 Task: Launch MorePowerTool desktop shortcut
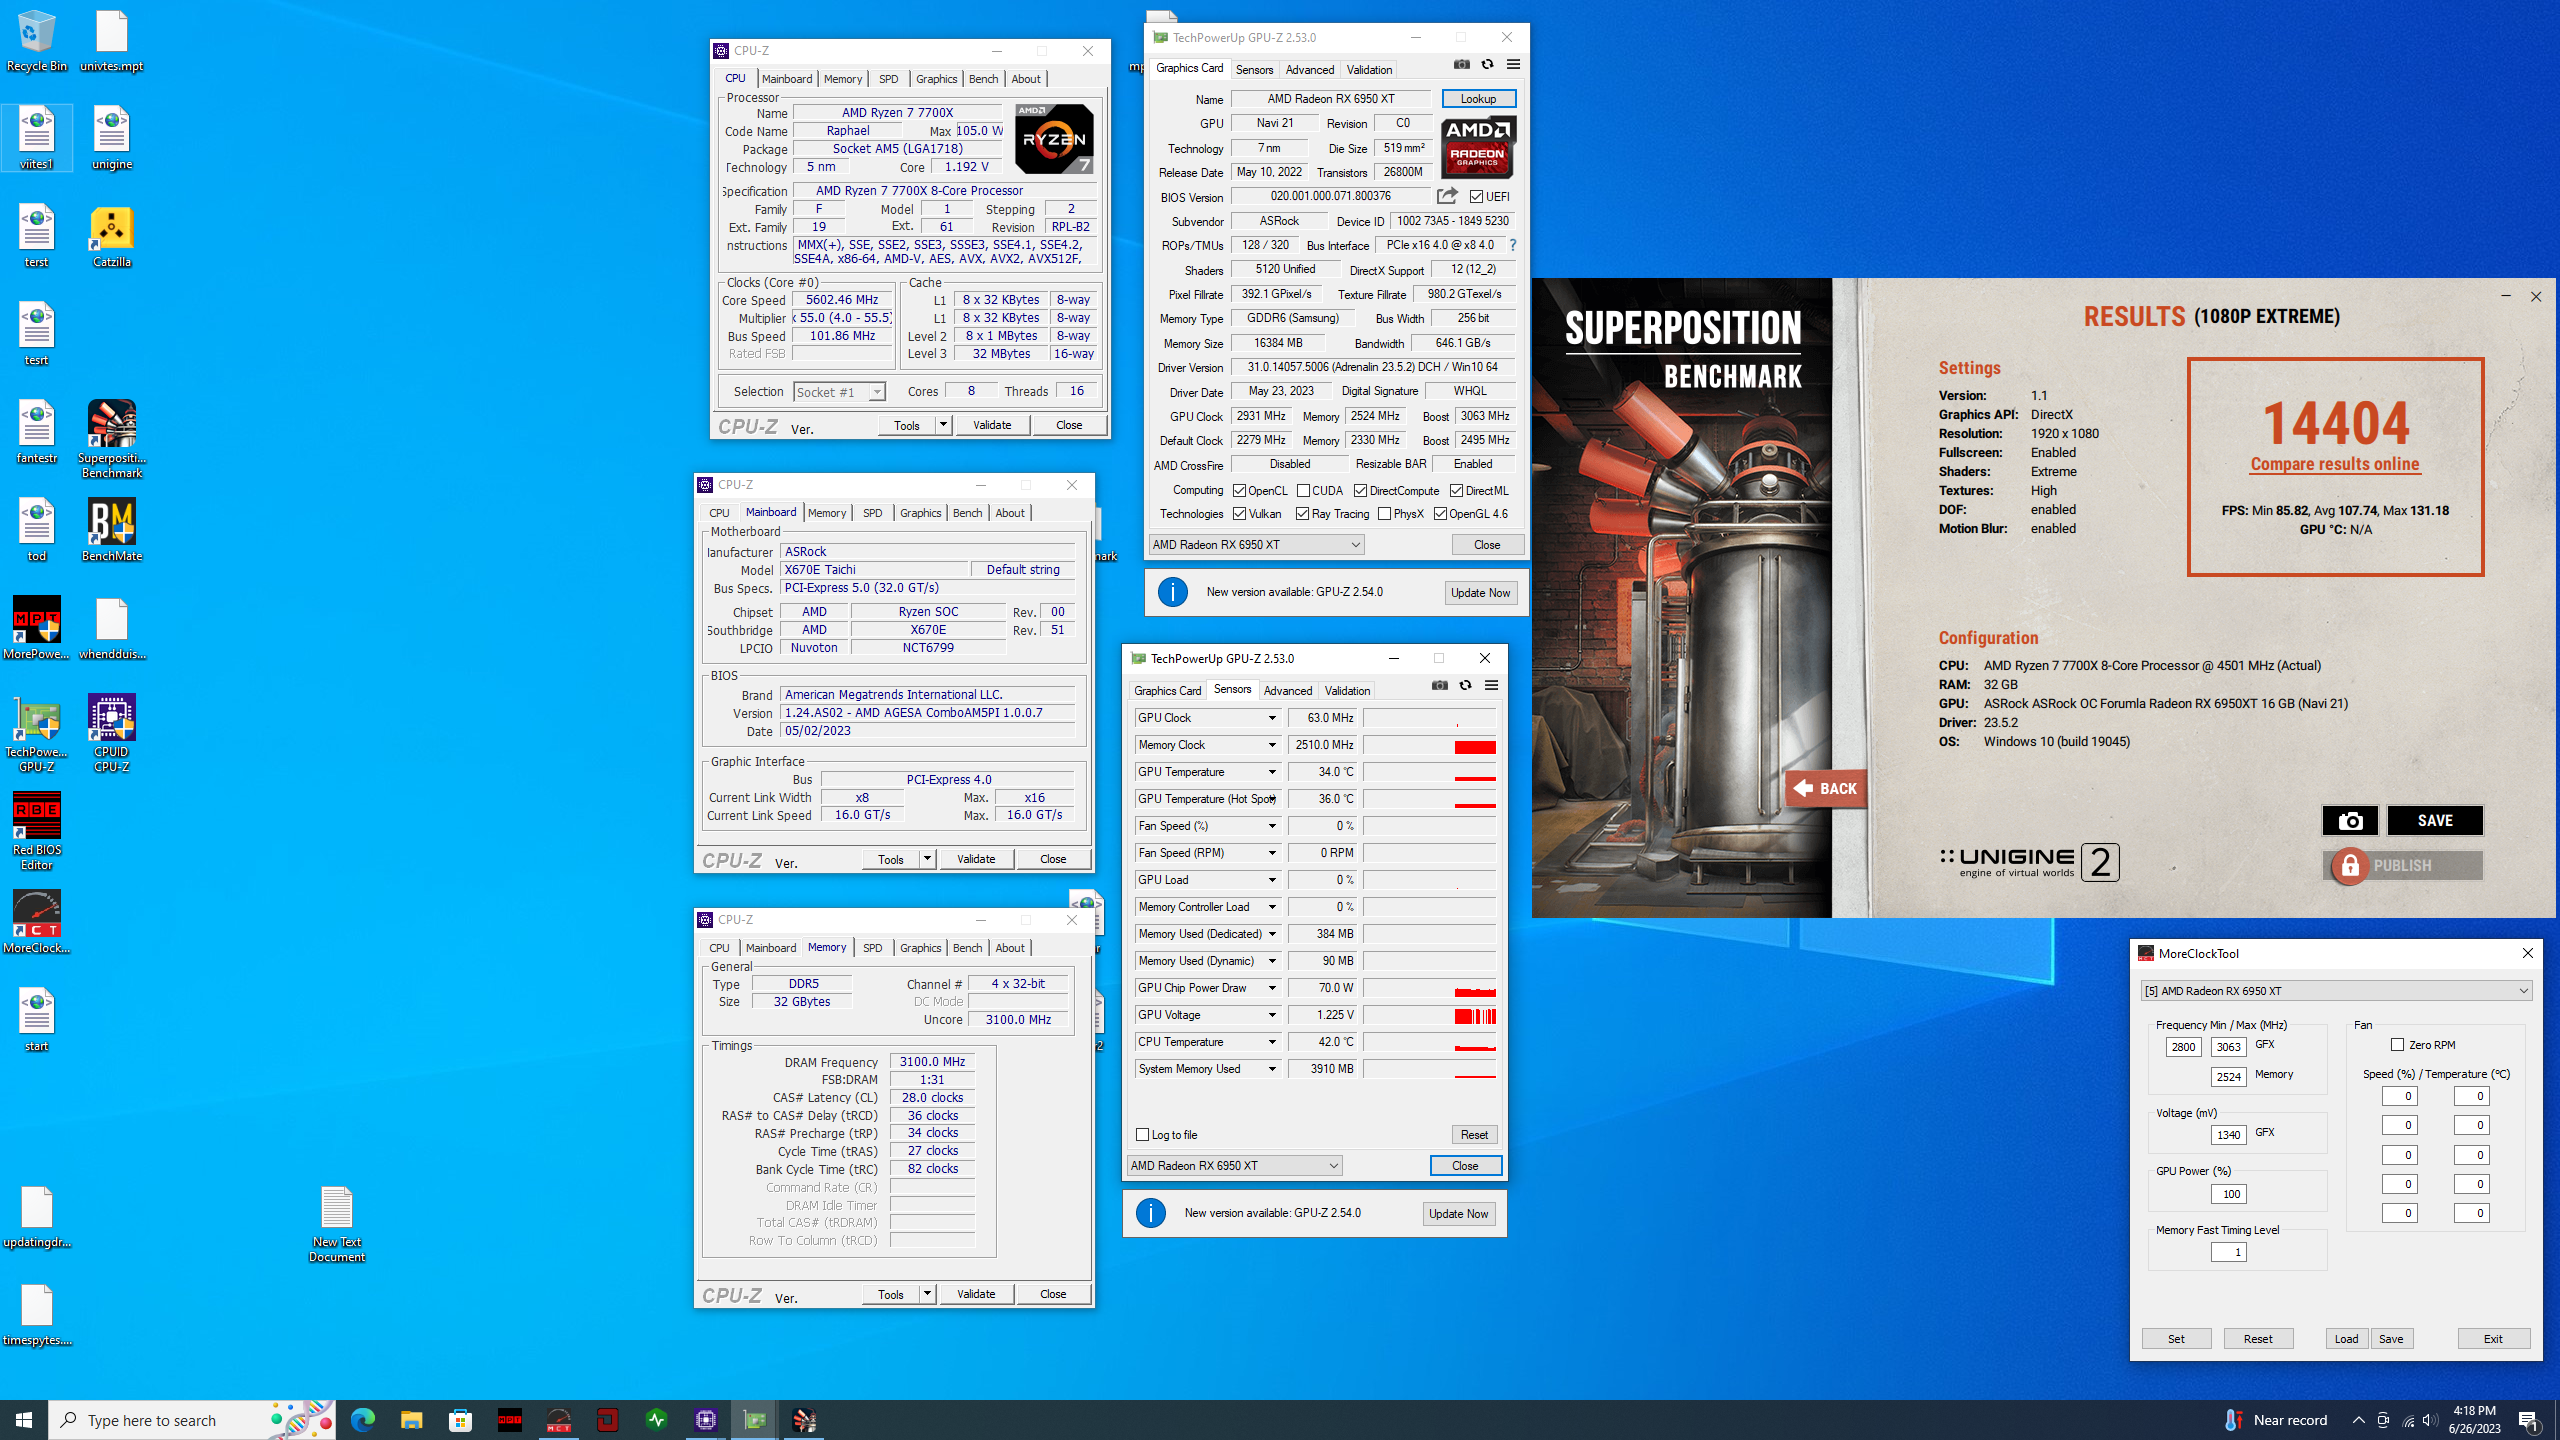click(37, 629)
